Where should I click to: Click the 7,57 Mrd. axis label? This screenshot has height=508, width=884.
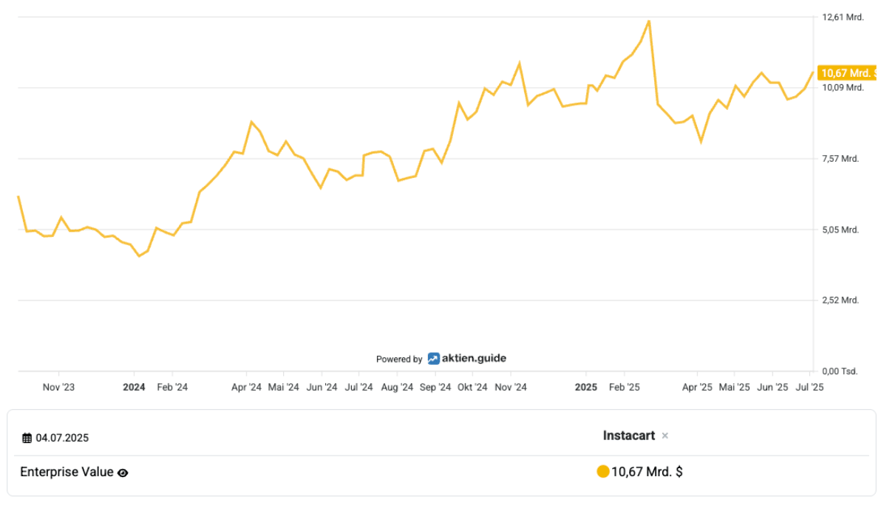841,159
